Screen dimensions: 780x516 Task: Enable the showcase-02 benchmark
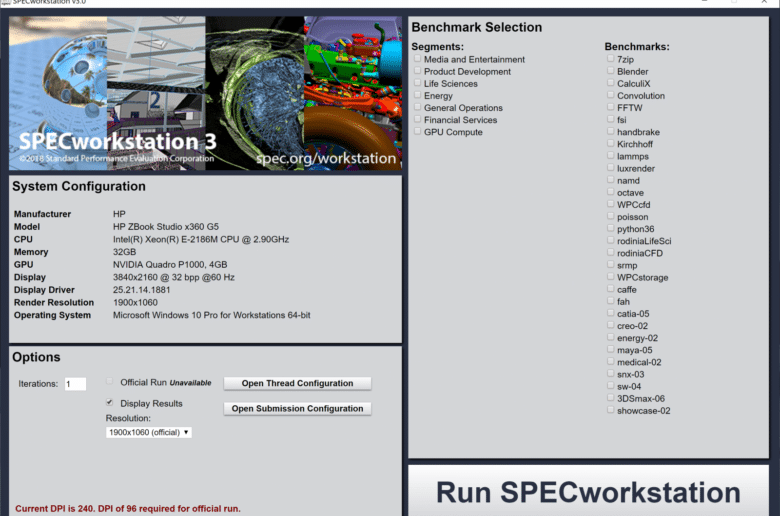(x=610, y=410)
